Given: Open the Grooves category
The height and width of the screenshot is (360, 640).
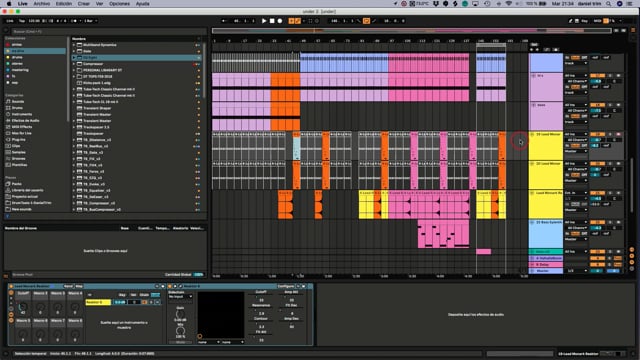Looking at the screenshot, I should tap(16, 158).
